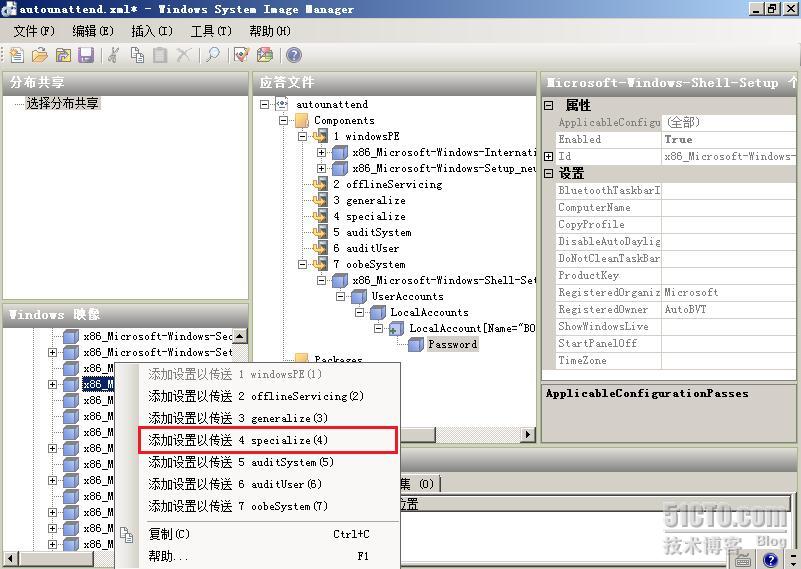This screenshot has height=569, width=801.
Task: Click the TimeZone value field
Action: [728, 361]
